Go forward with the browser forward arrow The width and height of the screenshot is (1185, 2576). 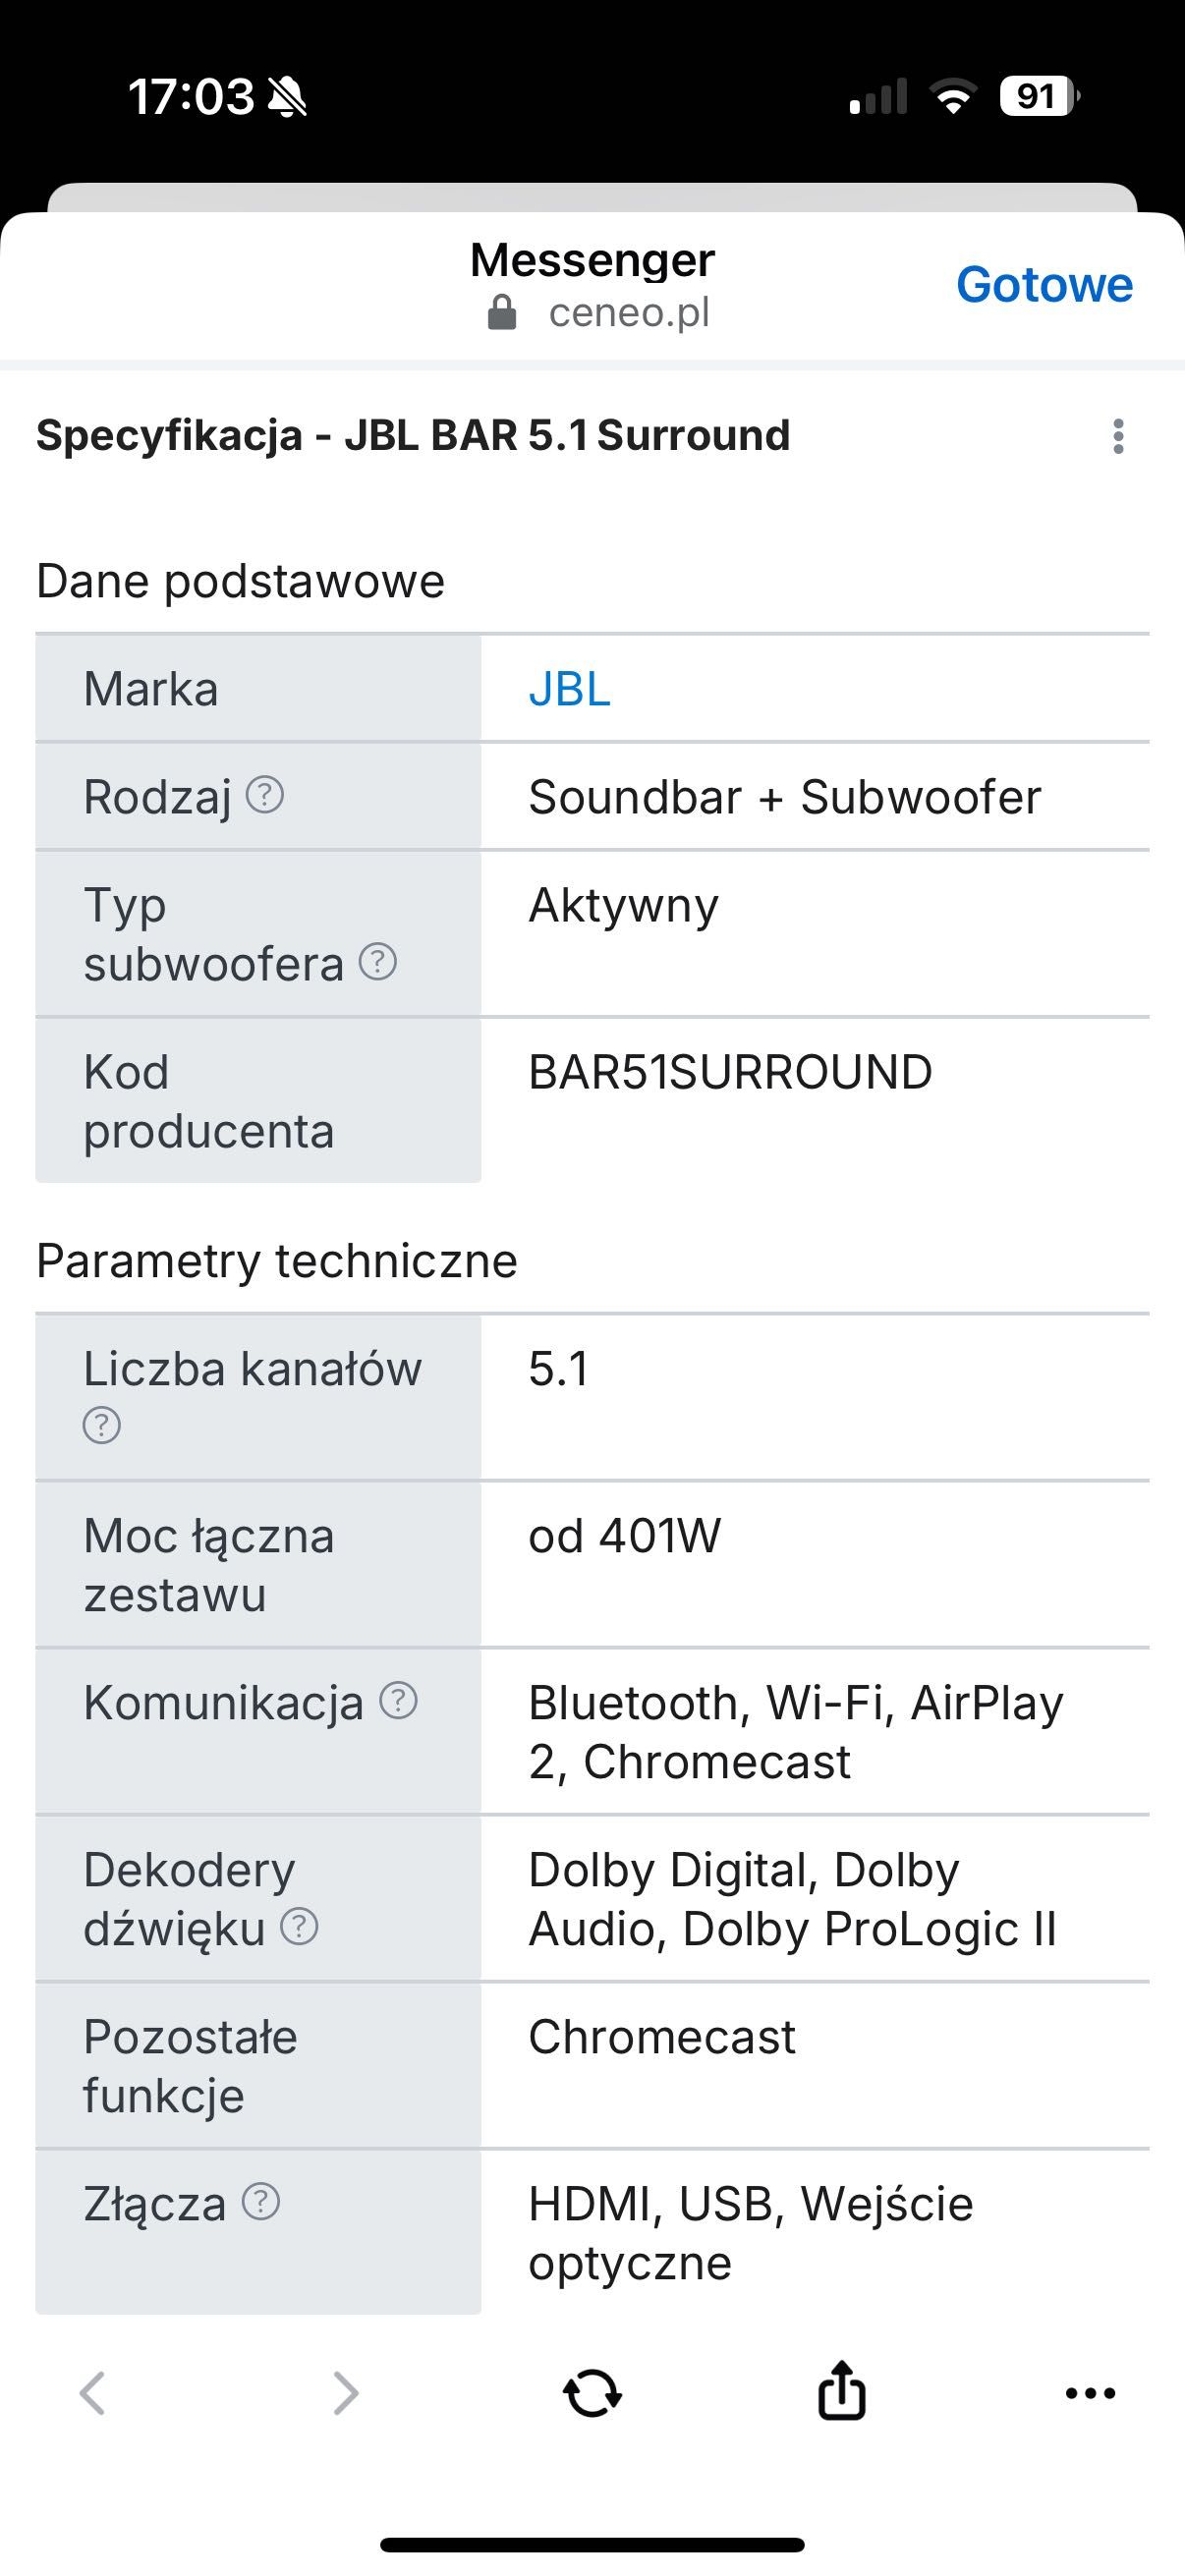pos(345,2394)
